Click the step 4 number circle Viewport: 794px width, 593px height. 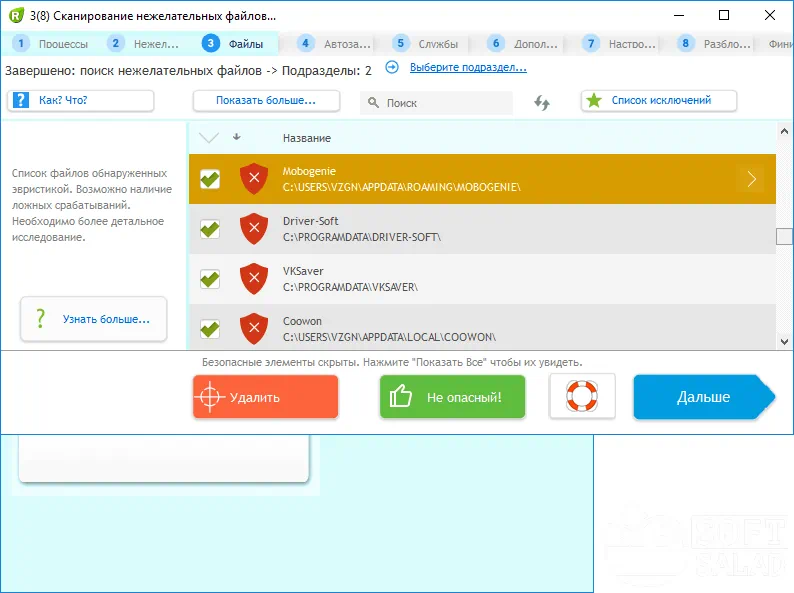point(305,44)
